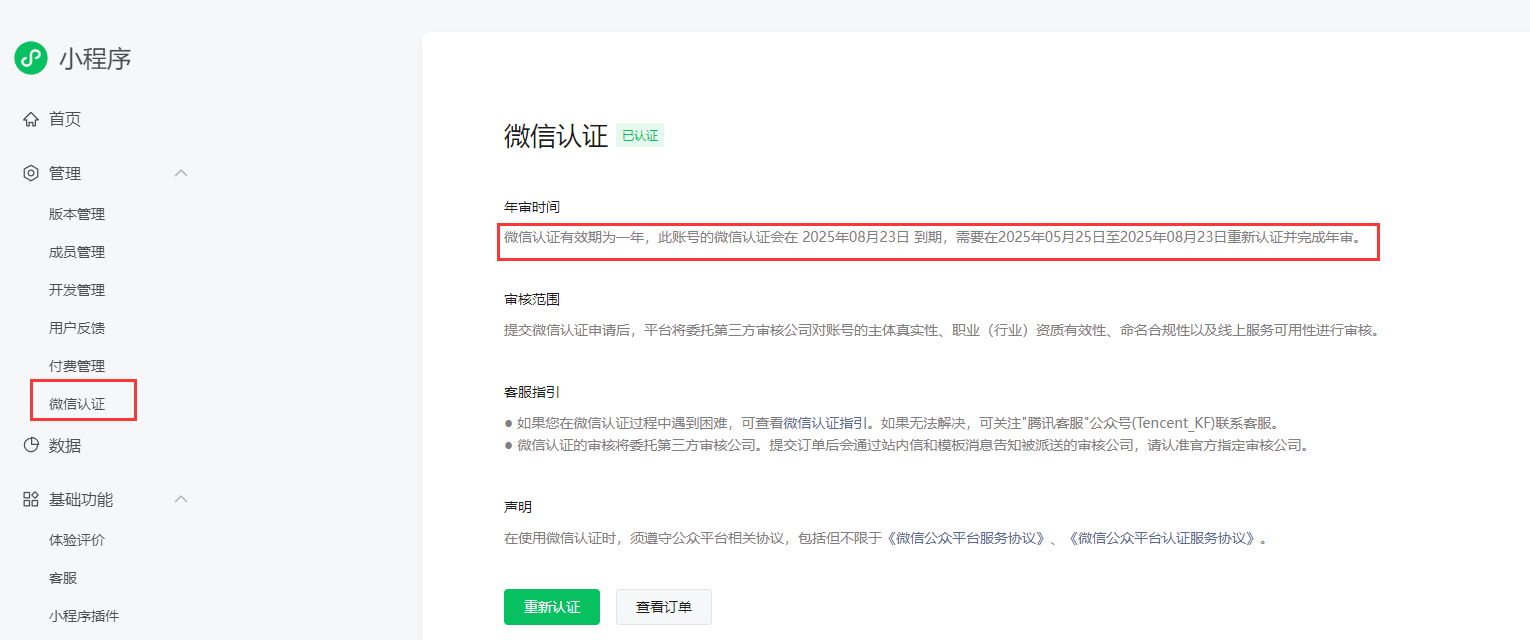This screenshot has height=640, width=1530.
Task: Click the 腾讯客服 (Tencent_KF) guidance line
Action: coord(892,422)
